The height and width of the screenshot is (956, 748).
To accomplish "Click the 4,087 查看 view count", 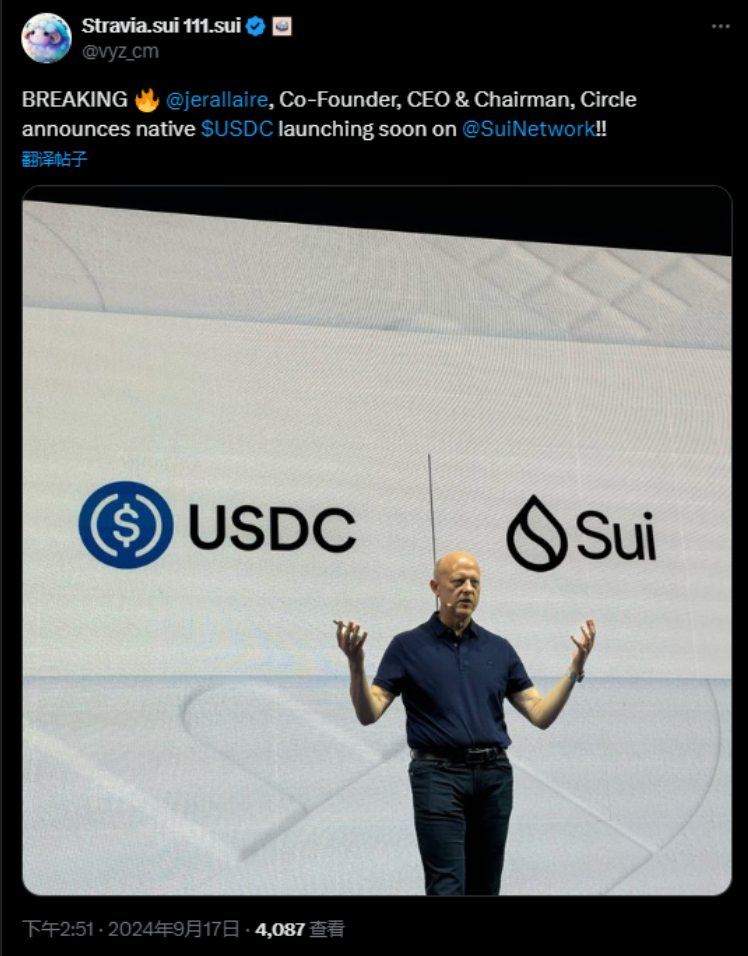I will click(300, 929).
